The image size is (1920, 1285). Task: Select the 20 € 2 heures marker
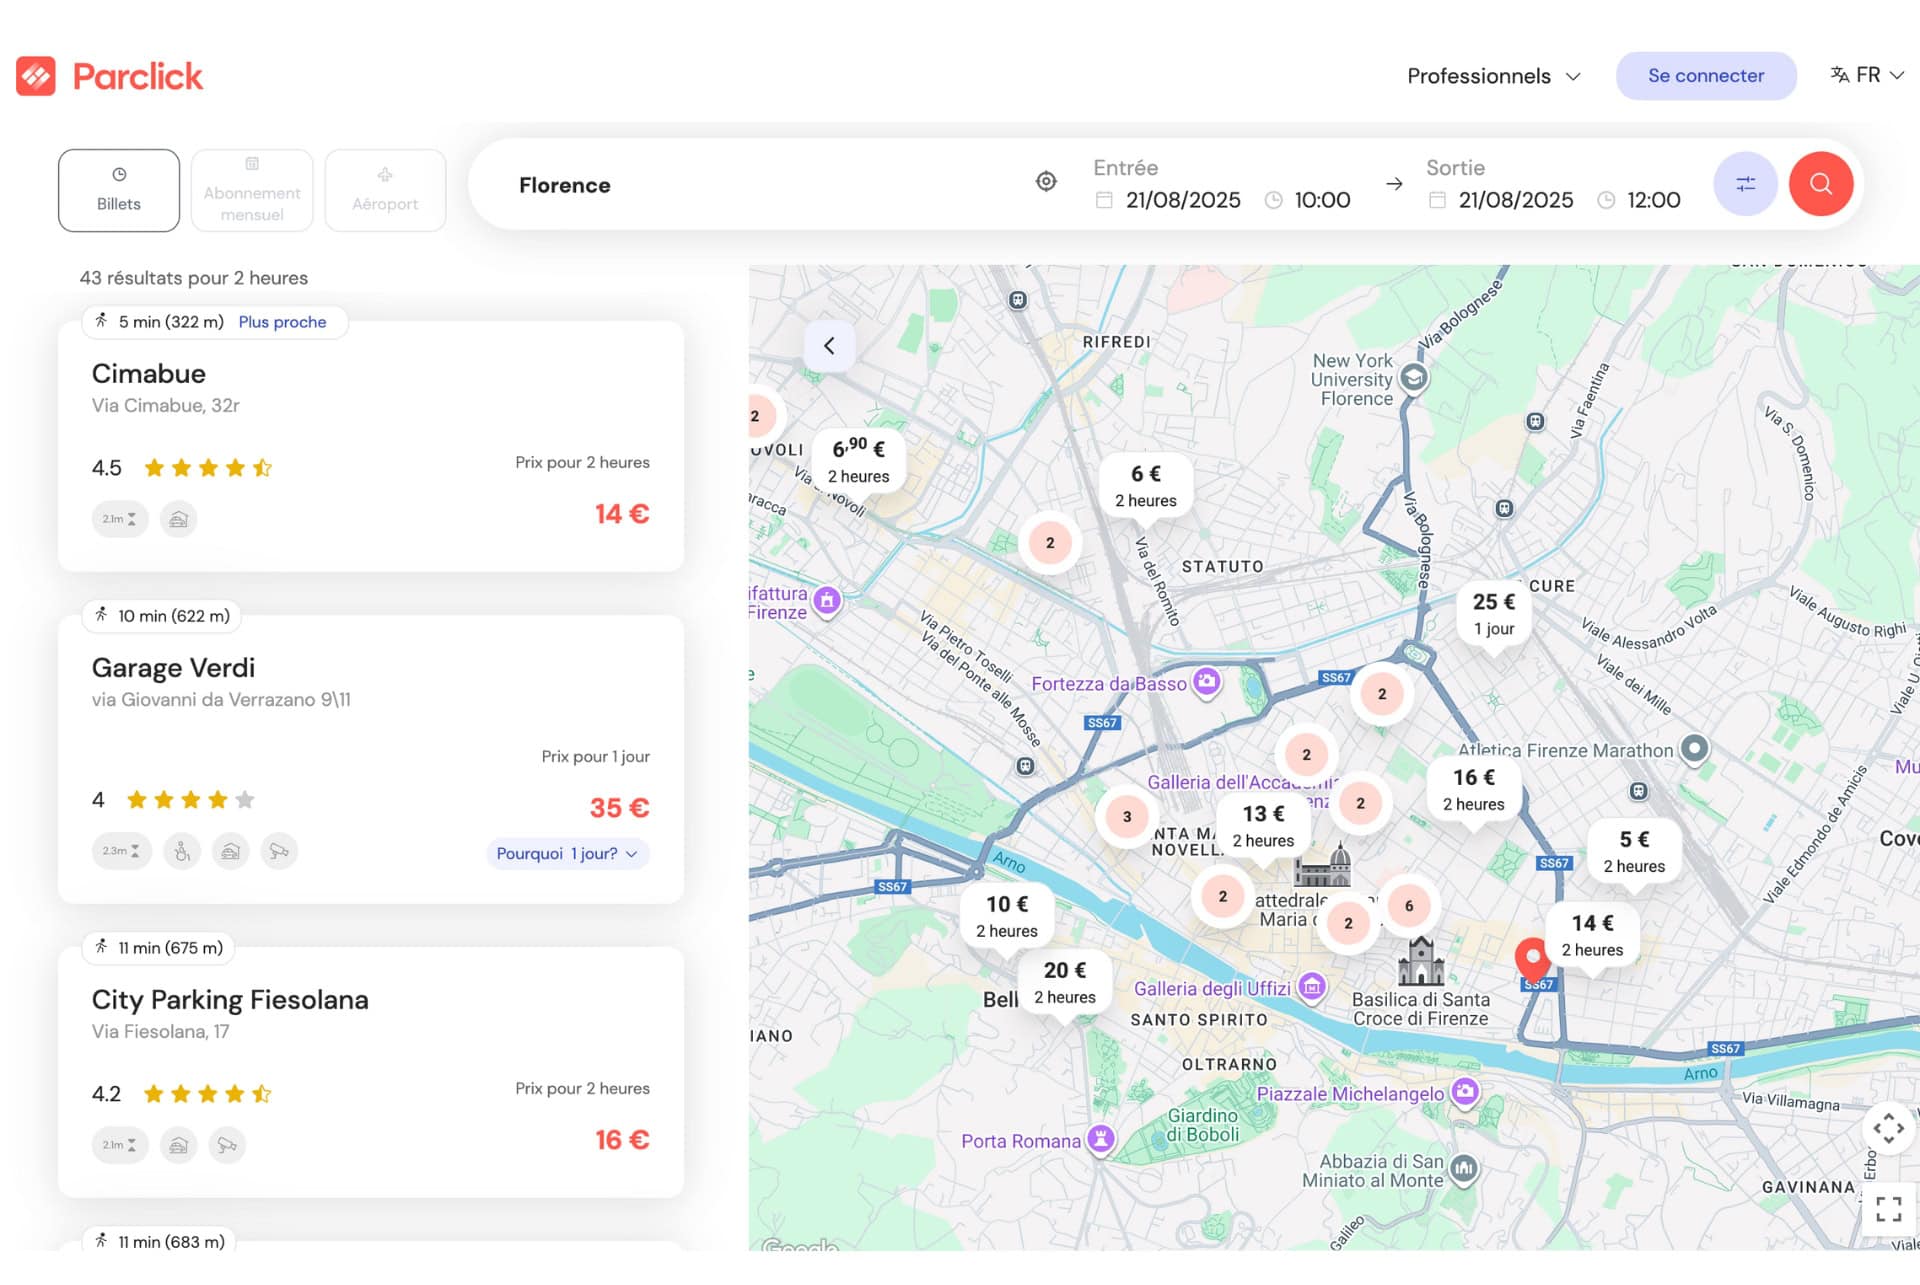click(x=1065, y=983)
